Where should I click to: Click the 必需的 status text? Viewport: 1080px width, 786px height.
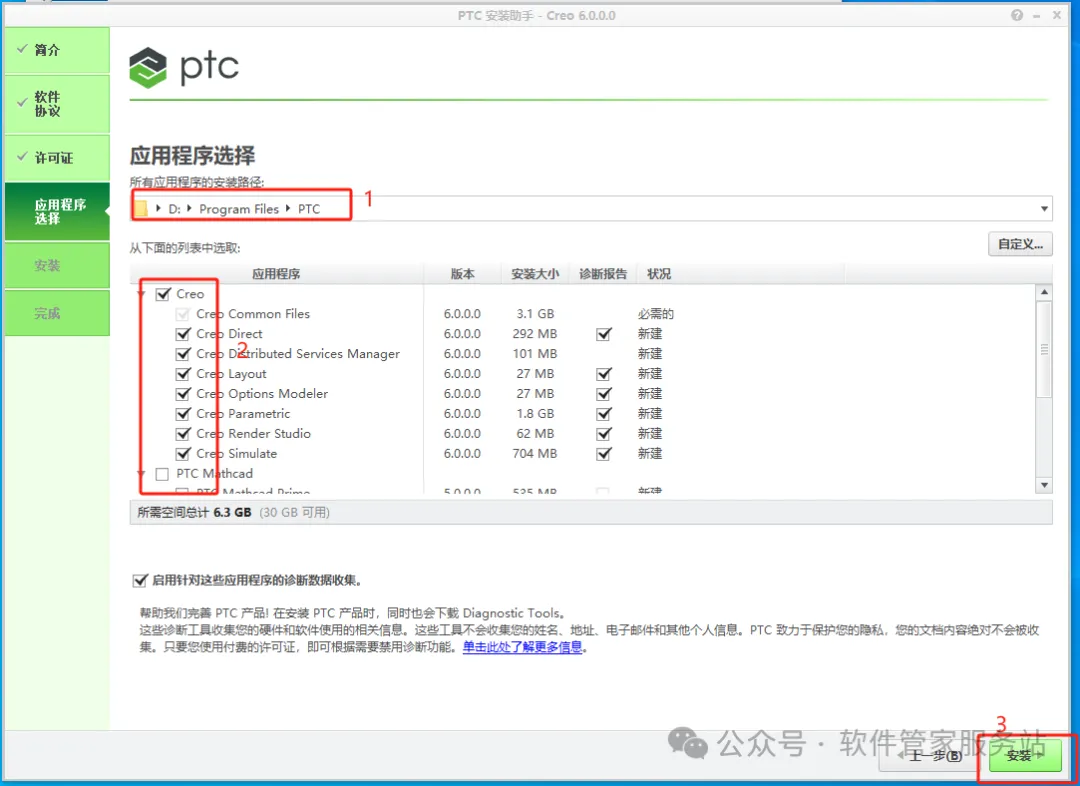[x=655, y=314]
